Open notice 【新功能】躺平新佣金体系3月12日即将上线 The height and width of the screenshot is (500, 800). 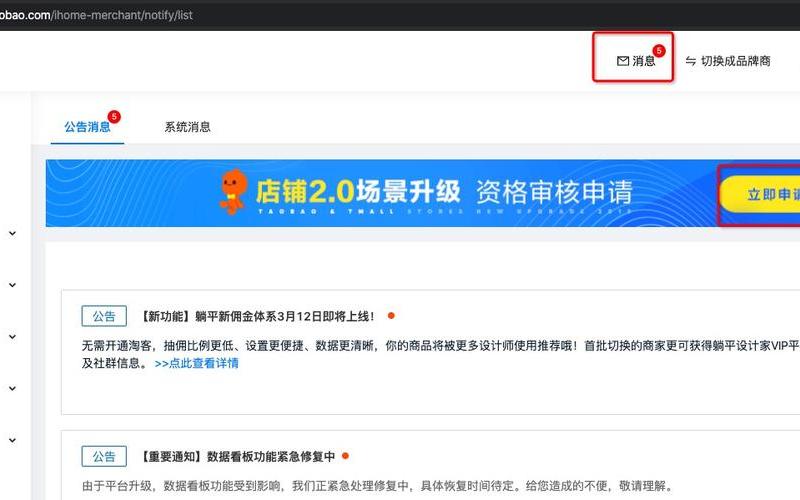(x=258, y=316)
